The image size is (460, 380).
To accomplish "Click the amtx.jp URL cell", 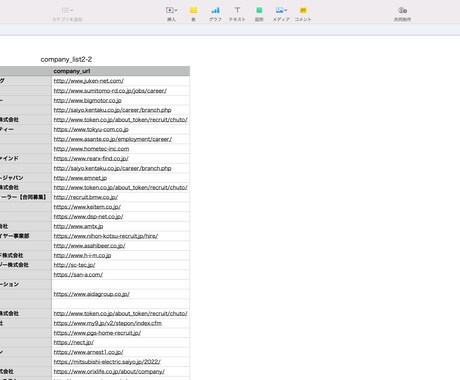I will 121,226.
